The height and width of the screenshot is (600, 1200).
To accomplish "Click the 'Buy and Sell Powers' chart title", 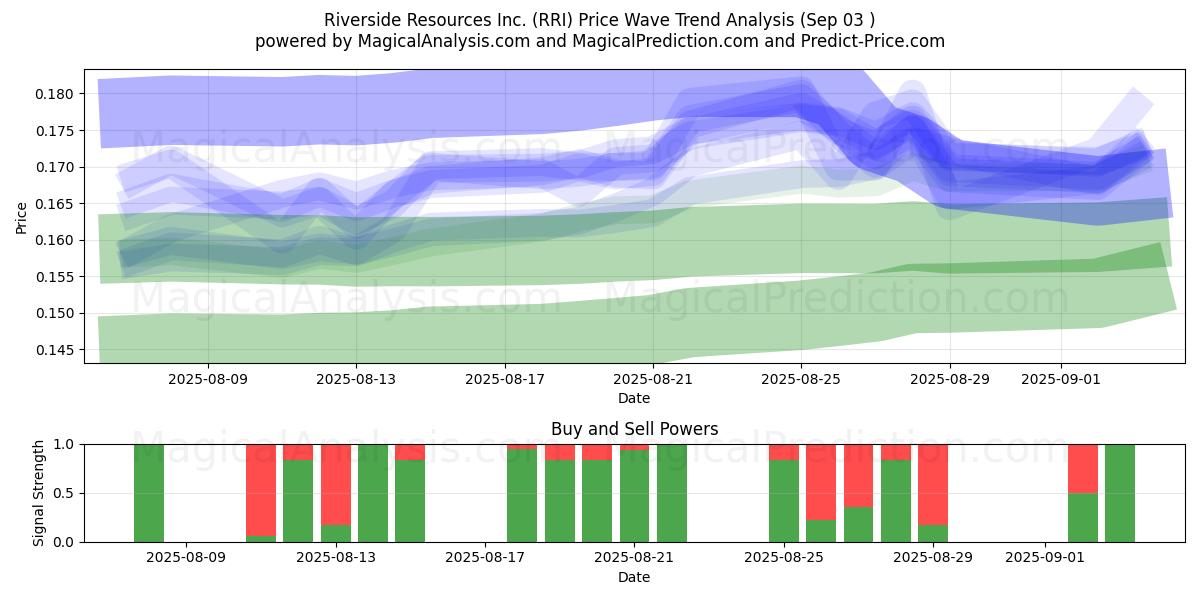I will coord(634,429).
